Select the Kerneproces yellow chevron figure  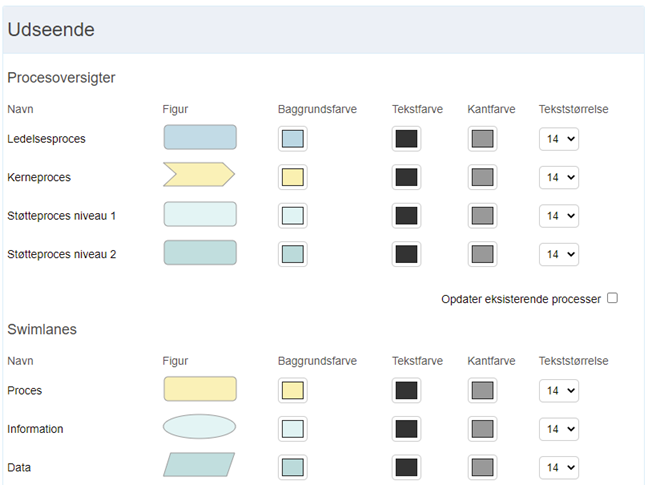tap(199, 174)
